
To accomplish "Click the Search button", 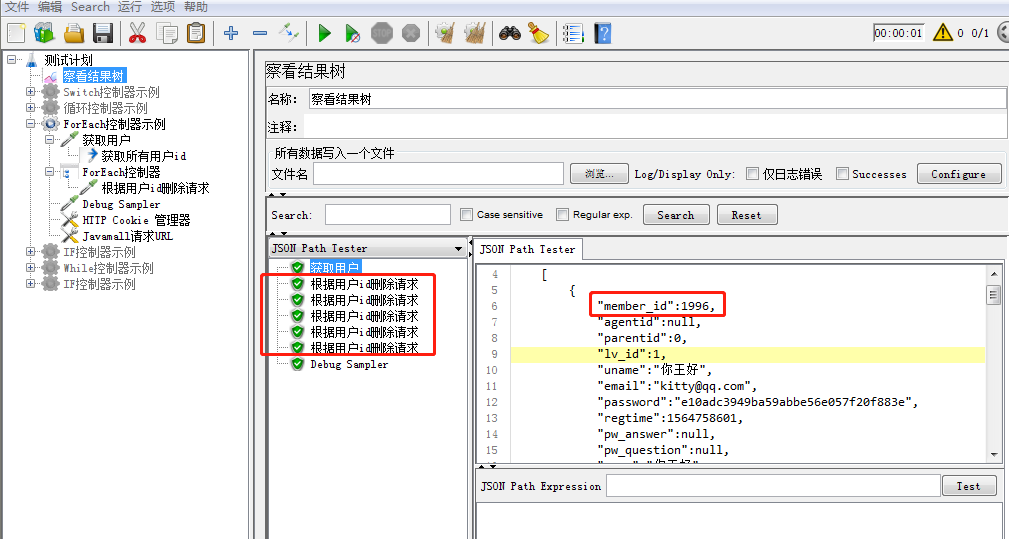I will click(x=676, y=215).
